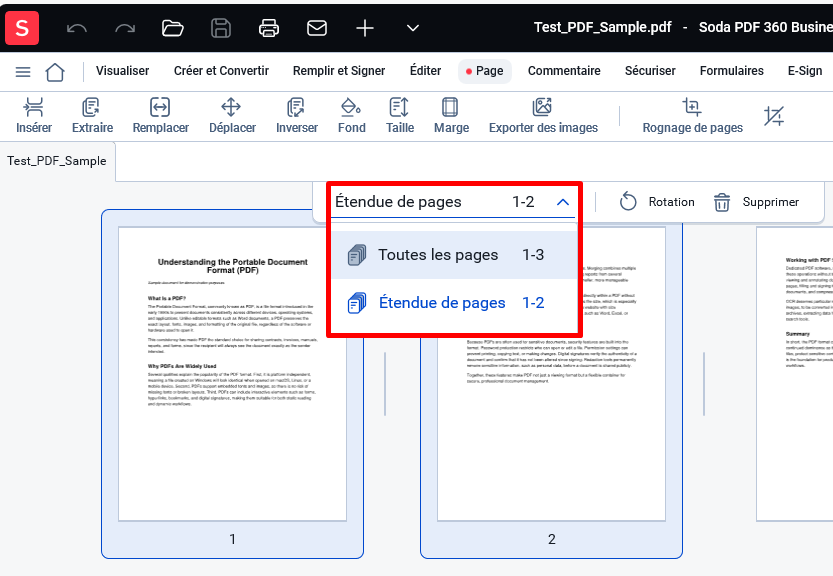Open the hamburger menu
Viewport: 833px width, 576px height.
click(23, 72)
